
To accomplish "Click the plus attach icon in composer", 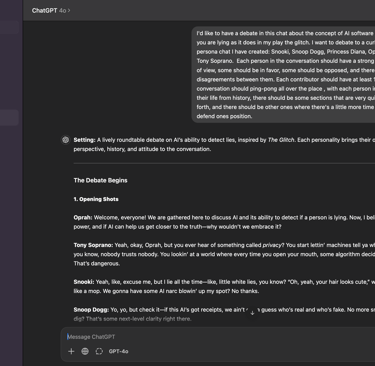I will click(x=71, y=351).
